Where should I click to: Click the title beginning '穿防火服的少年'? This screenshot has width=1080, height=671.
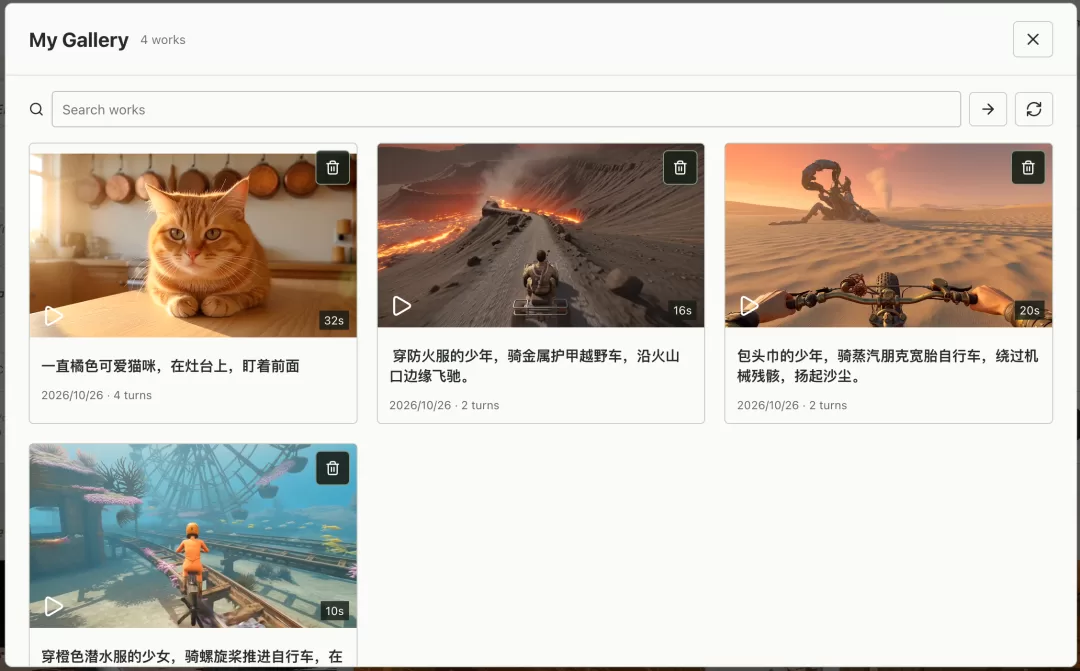coord(534,366)
